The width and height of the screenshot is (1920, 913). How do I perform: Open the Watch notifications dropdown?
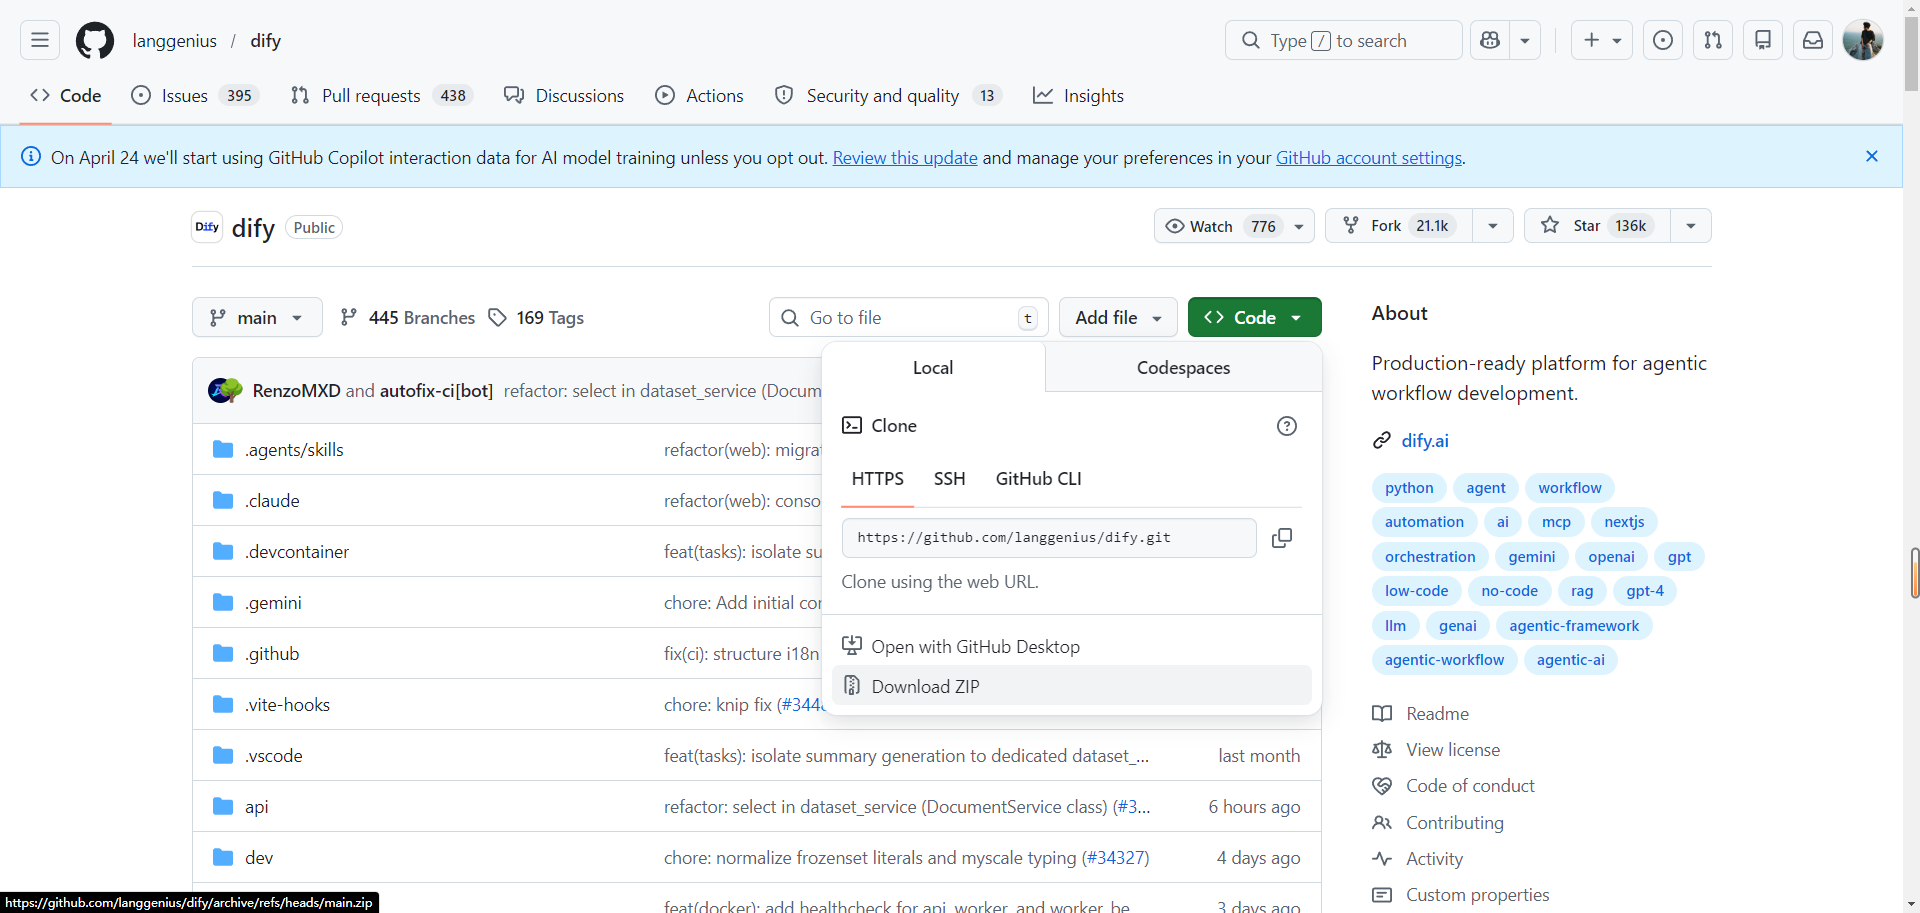(x=1234, y=226)
